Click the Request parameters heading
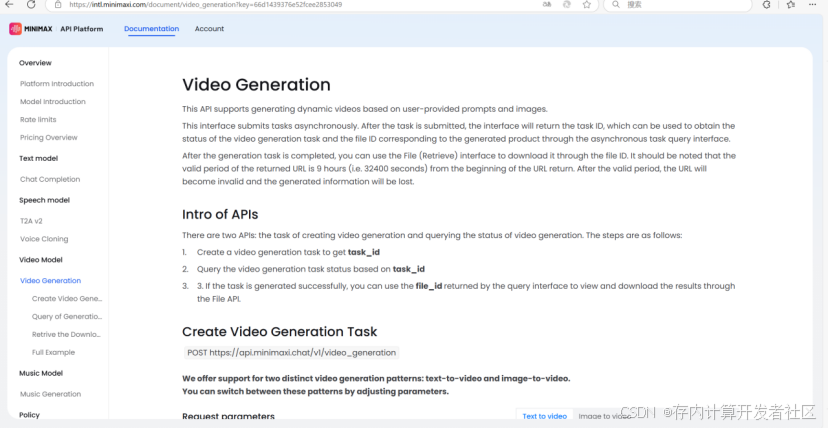This screenshot has width=828, height=428. coord(228,416)
